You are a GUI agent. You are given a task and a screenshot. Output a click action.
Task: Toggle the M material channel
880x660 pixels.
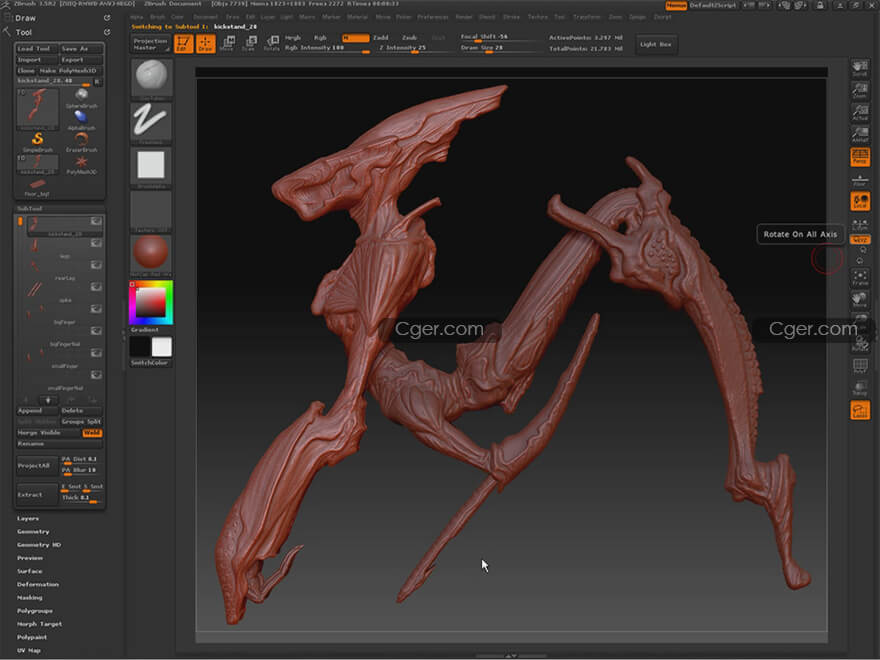coord(355,38)
